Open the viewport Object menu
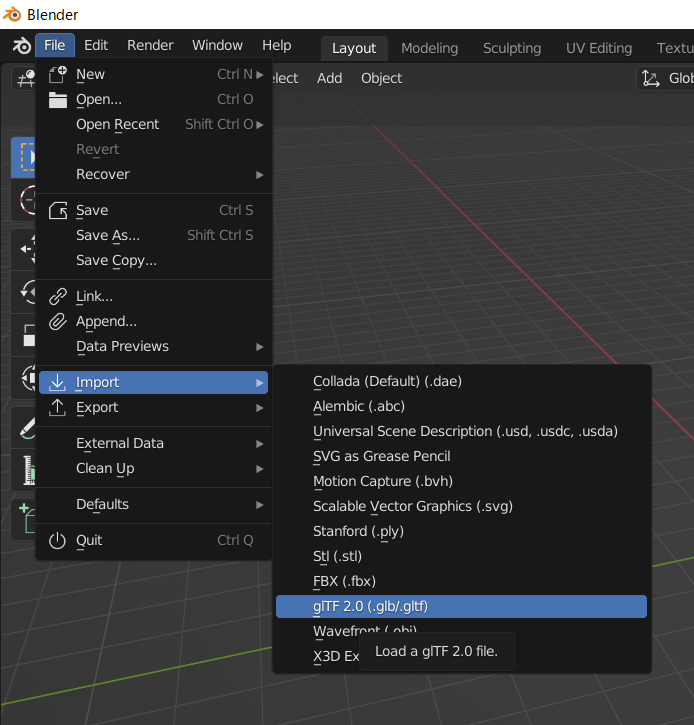The height and width of the screenshot is (725, 694). point(381,79)
